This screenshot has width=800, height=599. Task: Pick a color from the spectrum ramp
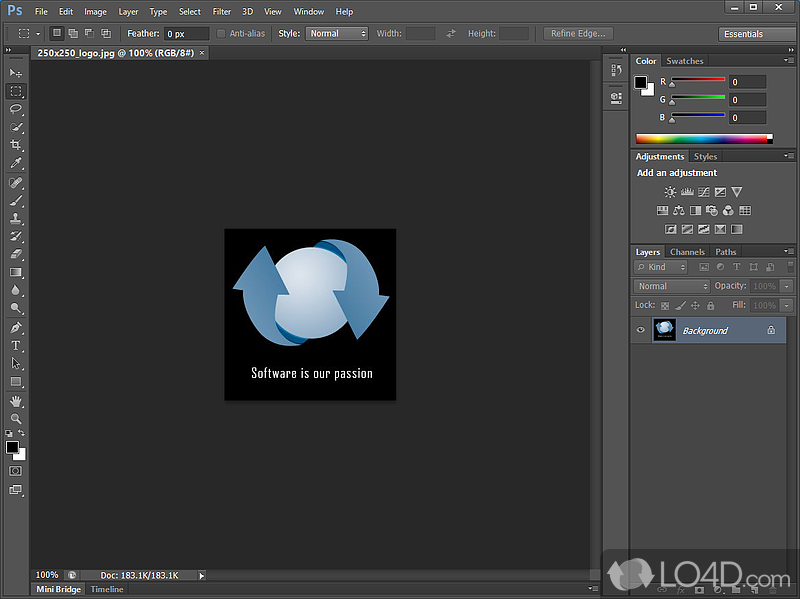(x=700, y=139)
